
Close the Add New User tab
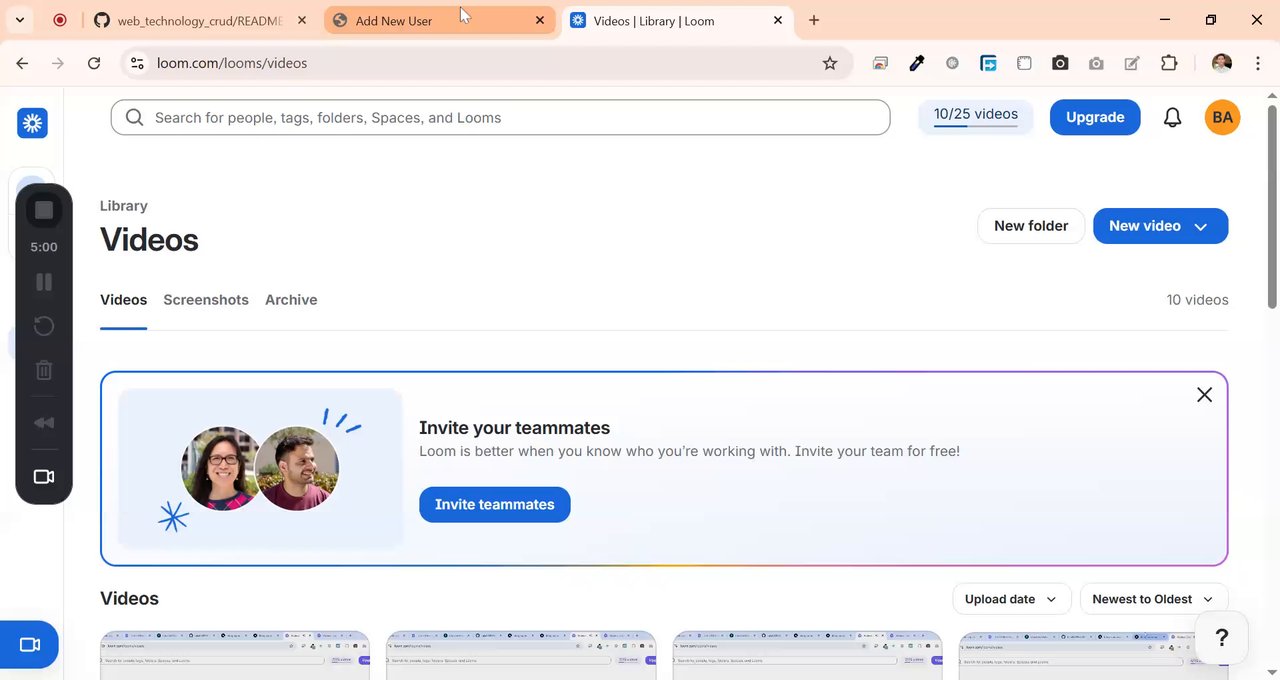(x=540, y=20)
